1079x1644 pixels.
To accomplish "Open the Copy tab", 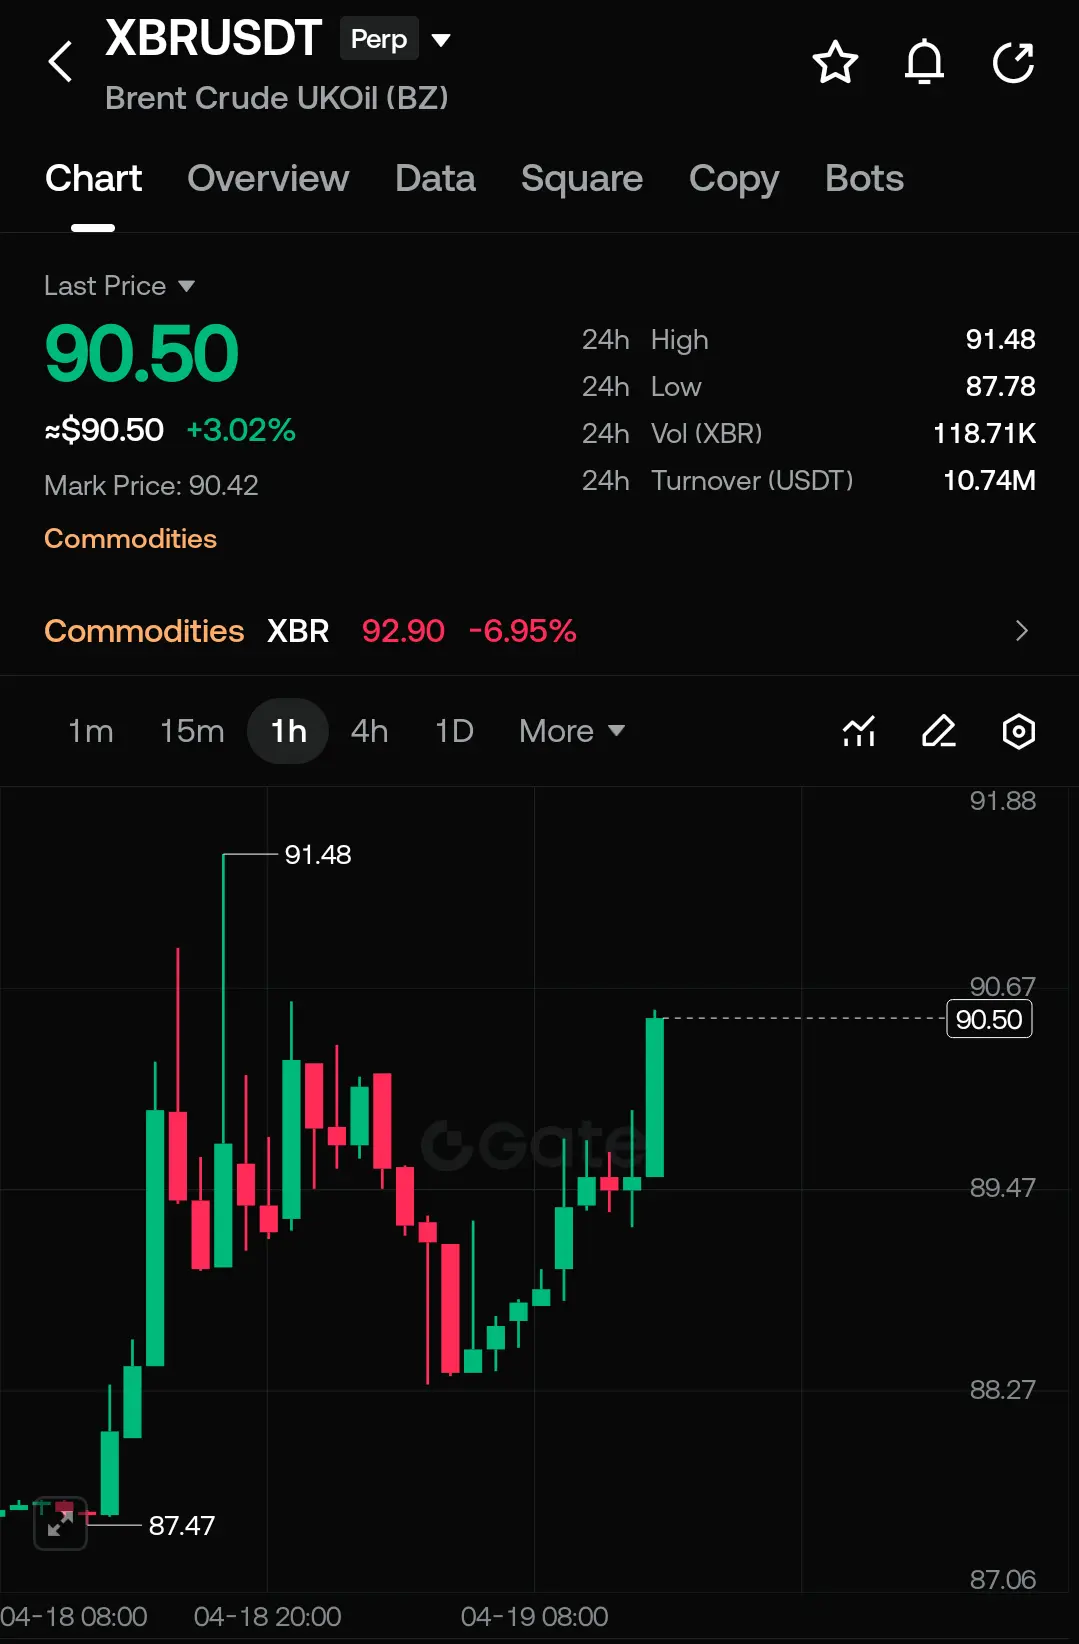I will click(x=734, y=179).
